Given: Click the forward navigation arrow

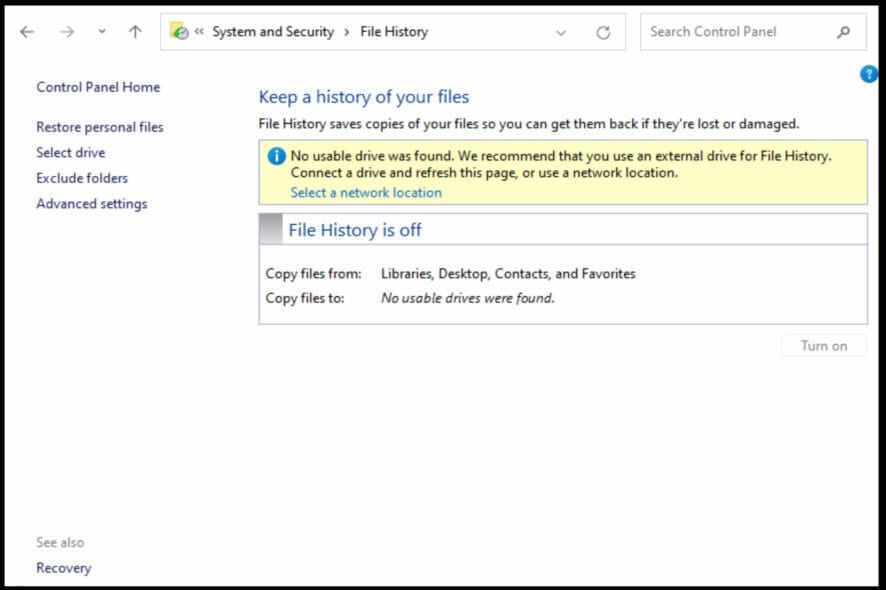Looking at the screenshot, I should (66, 31).
